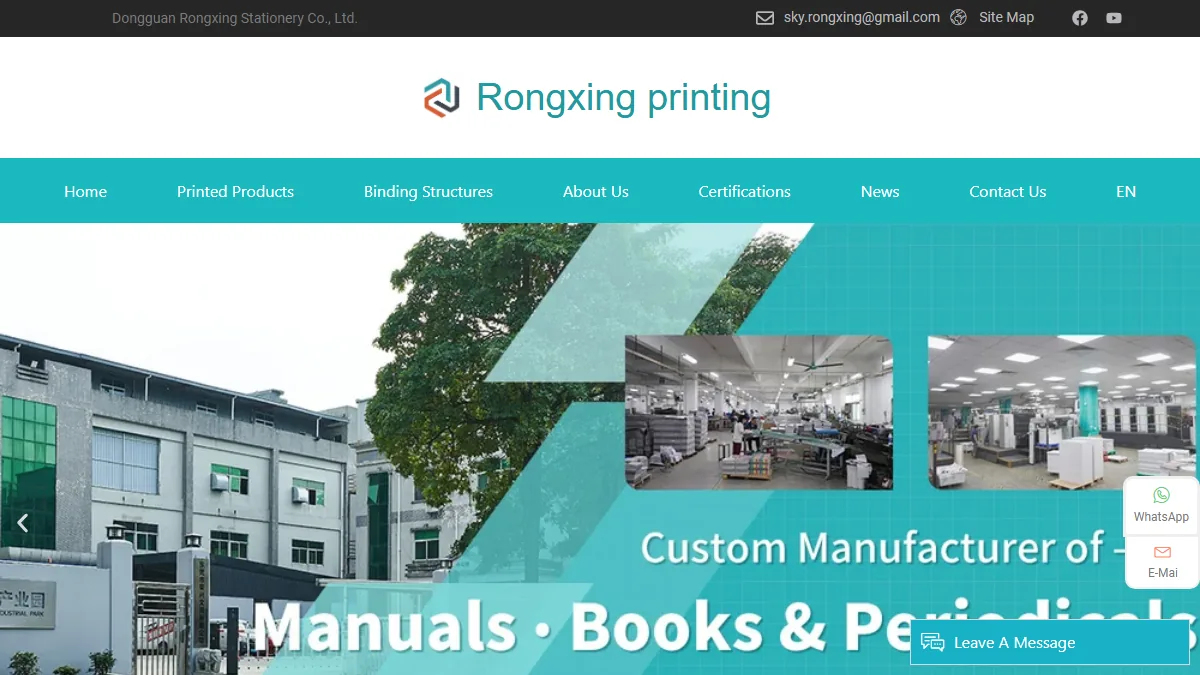Image resolution: width=1200 pixels, height=675 pixels.
Task: Click the WhatsApp label in side widget
Action: 1161,517
